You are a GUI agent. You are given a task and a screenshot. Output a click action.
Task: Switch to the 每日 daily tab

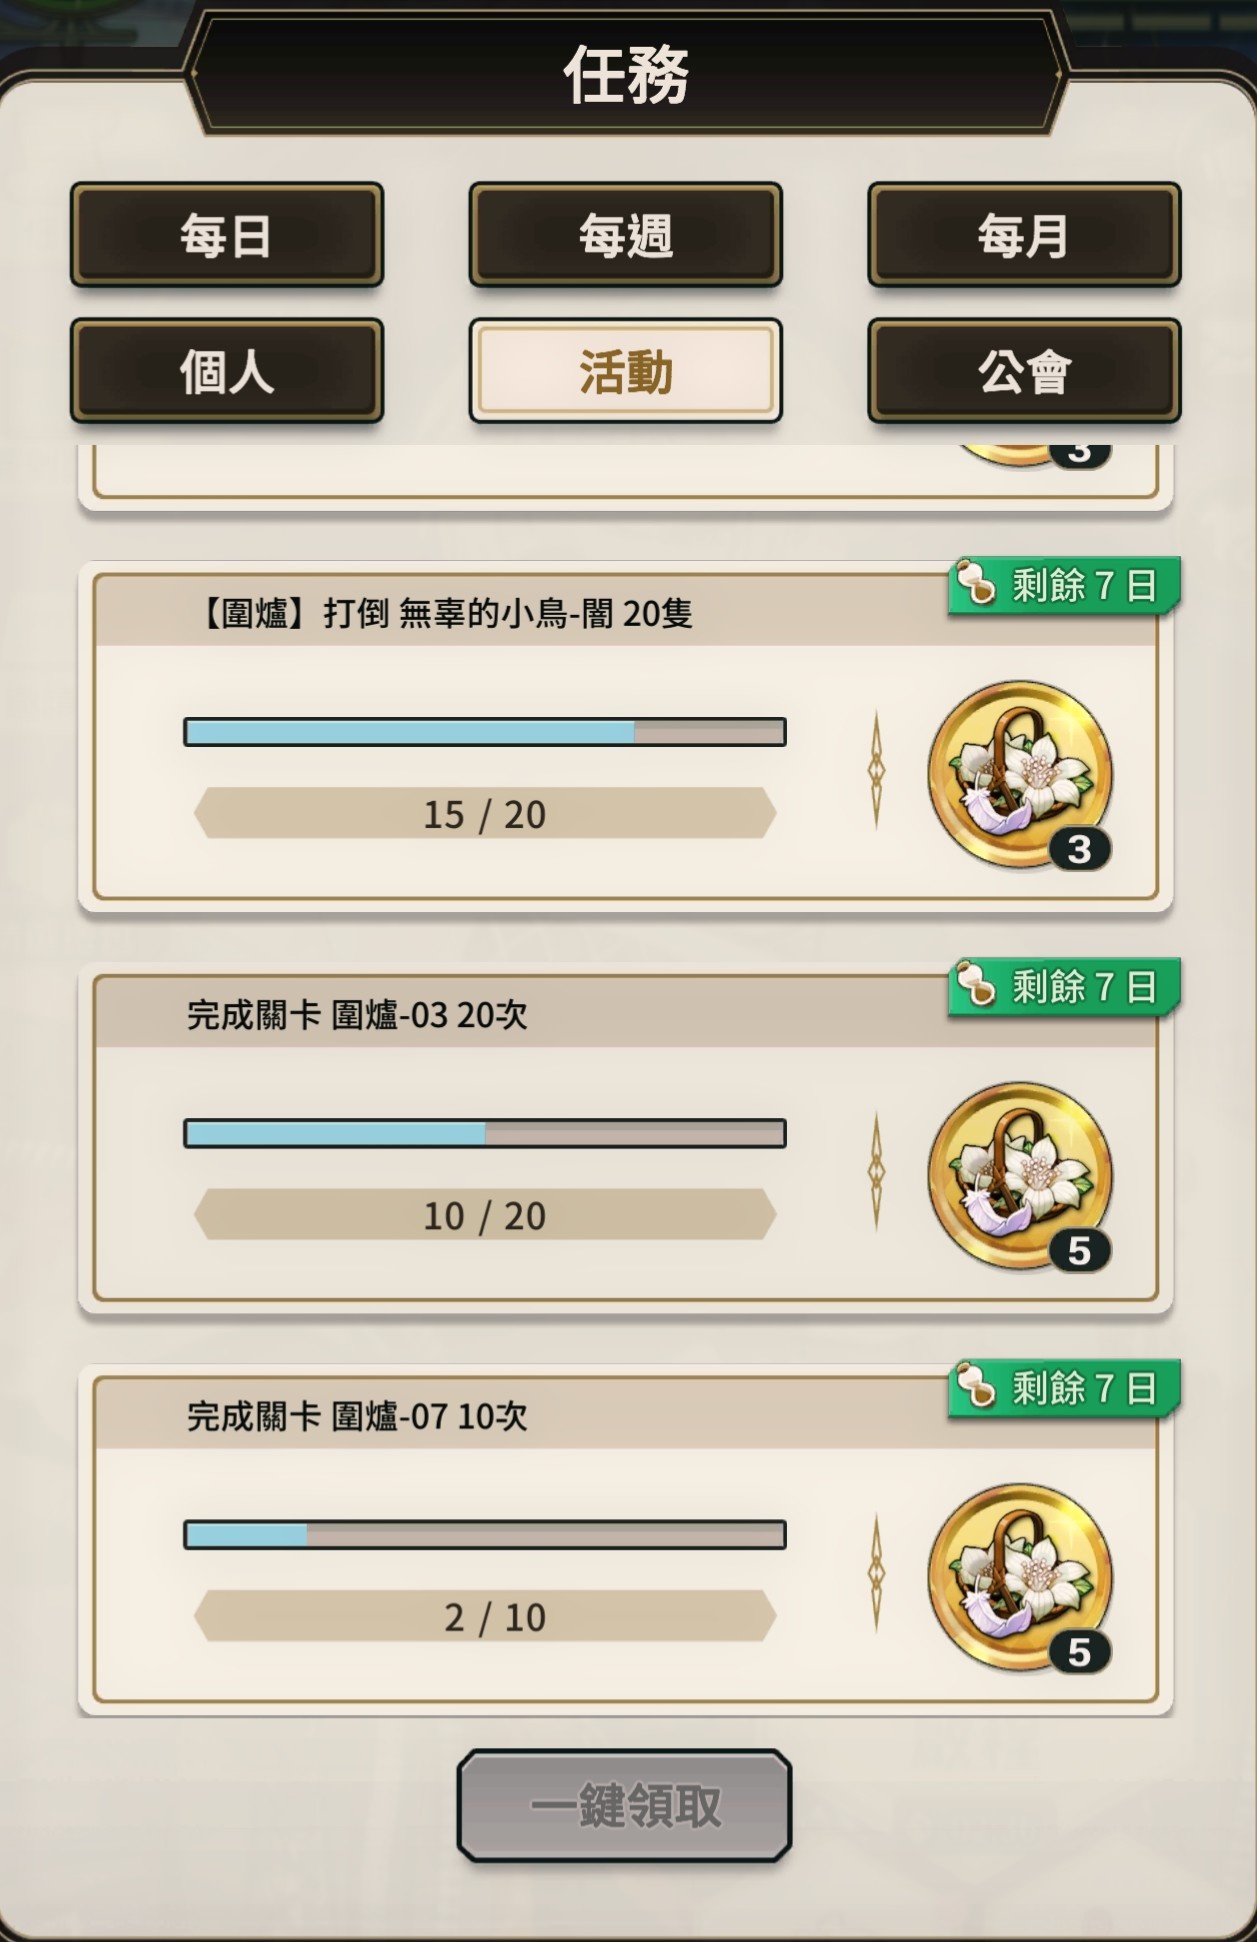tap(227, 235)
